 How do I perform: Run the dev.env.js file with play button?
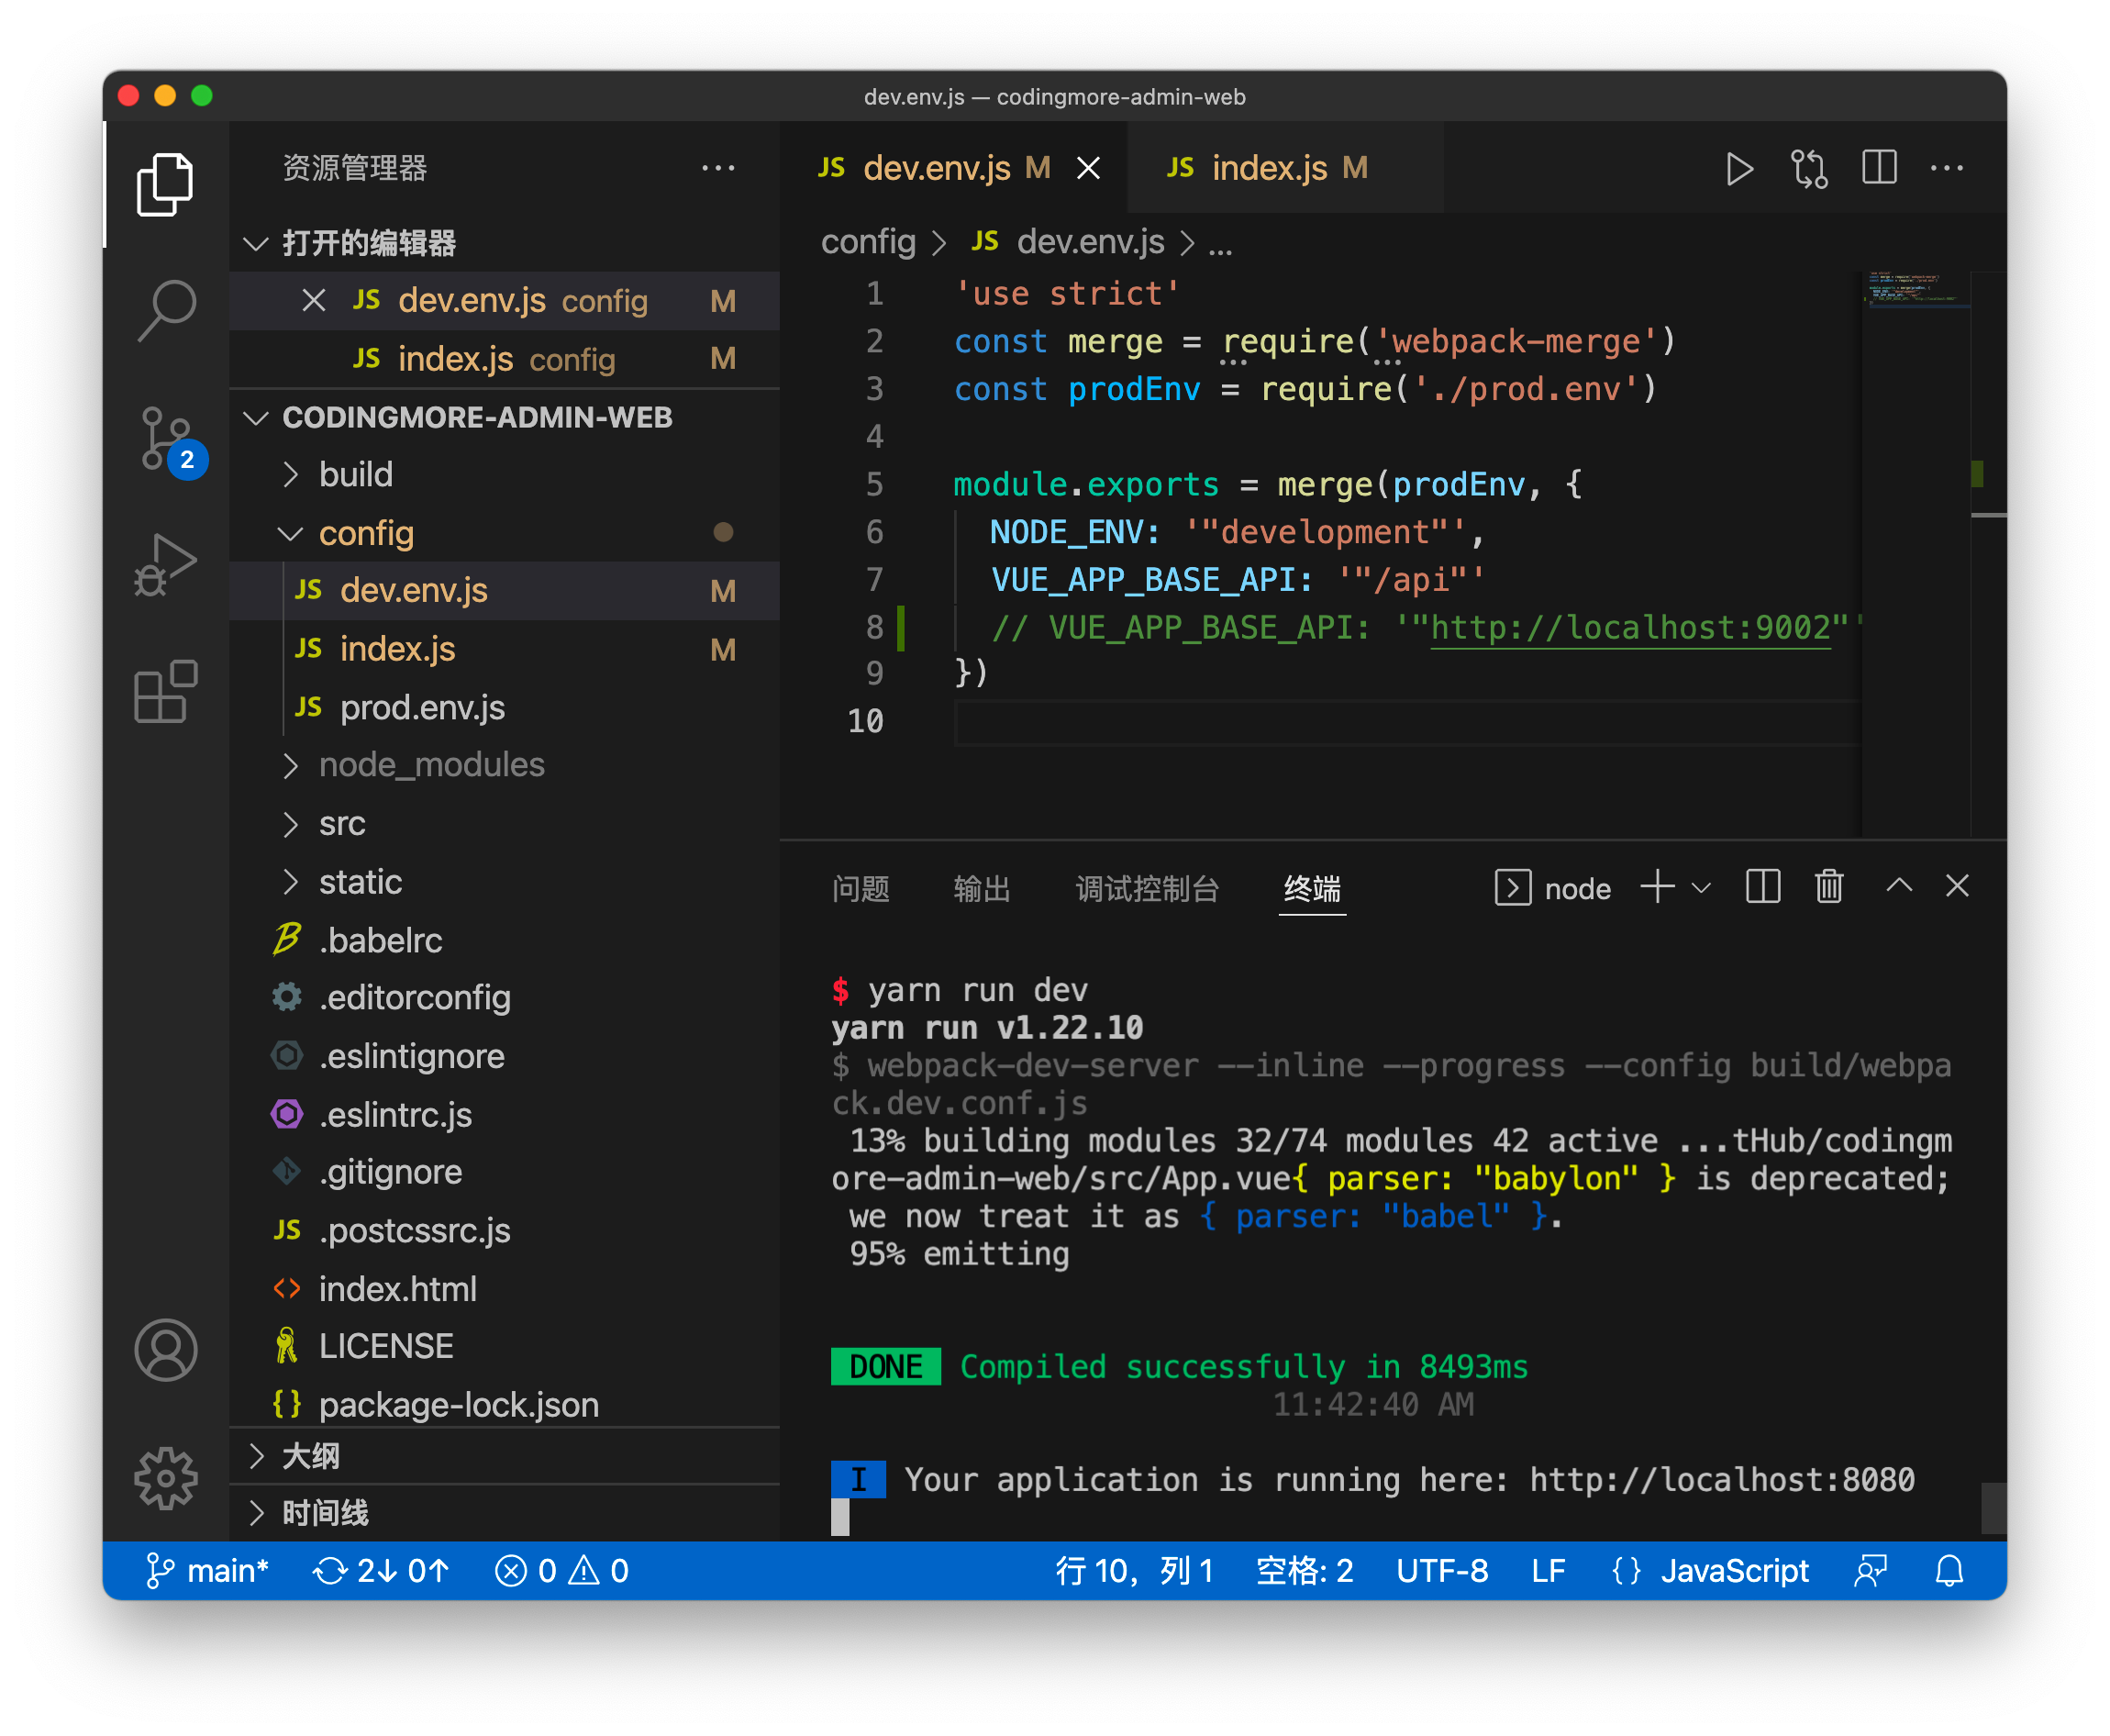1739,168
